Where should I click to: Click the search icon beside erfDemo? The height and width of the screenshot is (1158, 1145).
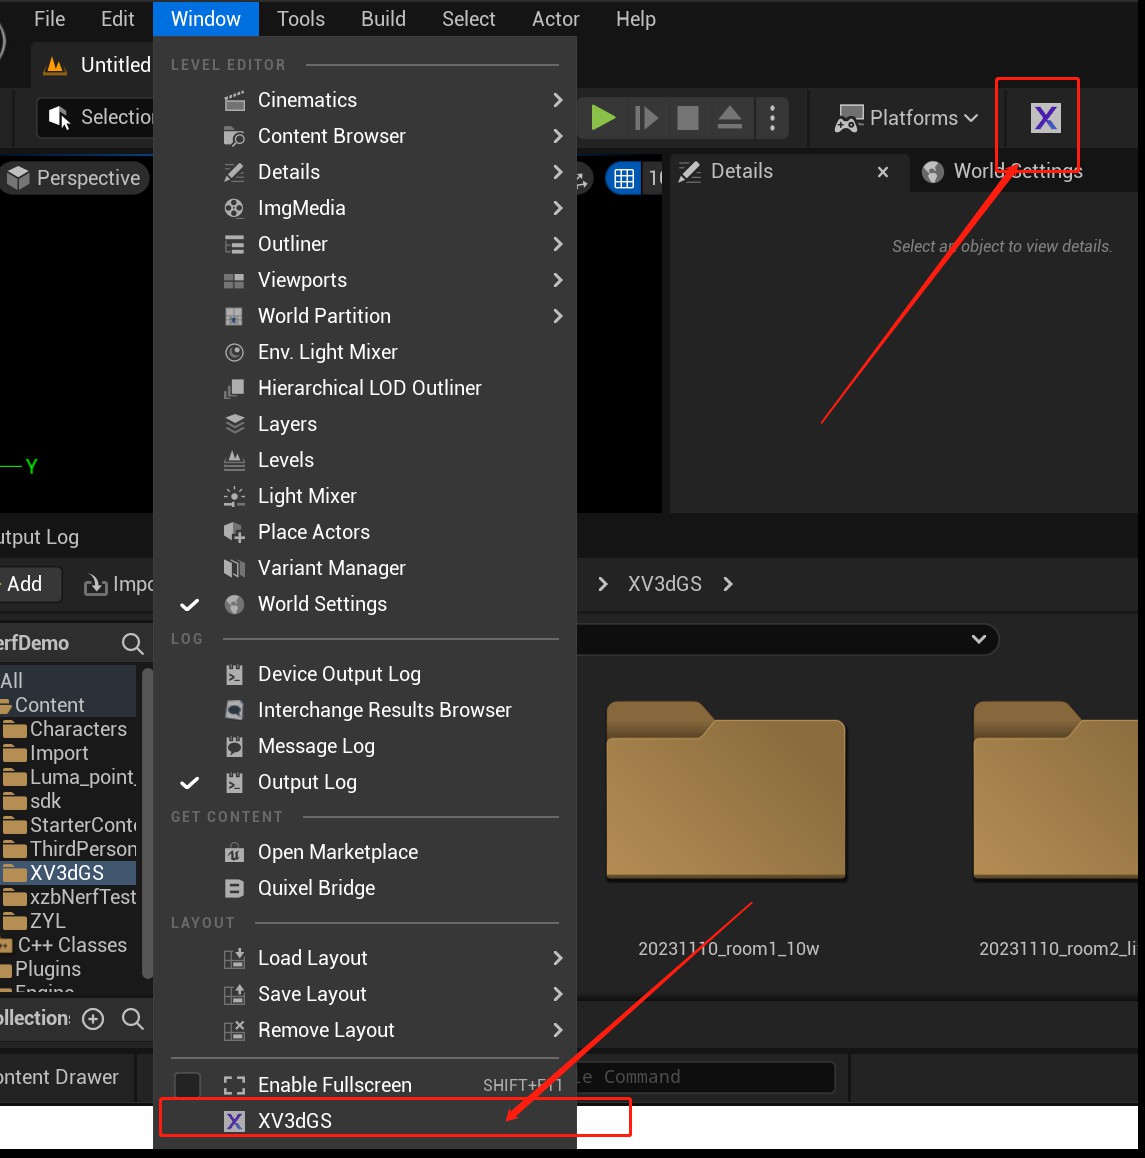click(132, 643)
